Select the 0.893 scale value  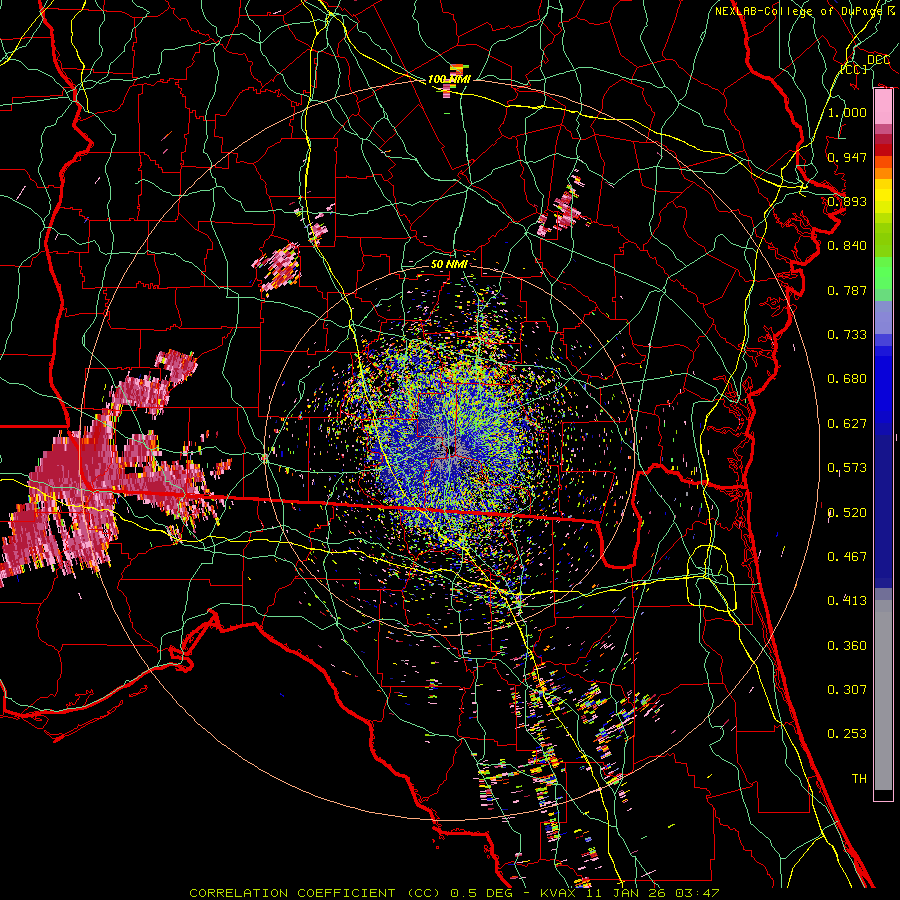pos(847,201)
